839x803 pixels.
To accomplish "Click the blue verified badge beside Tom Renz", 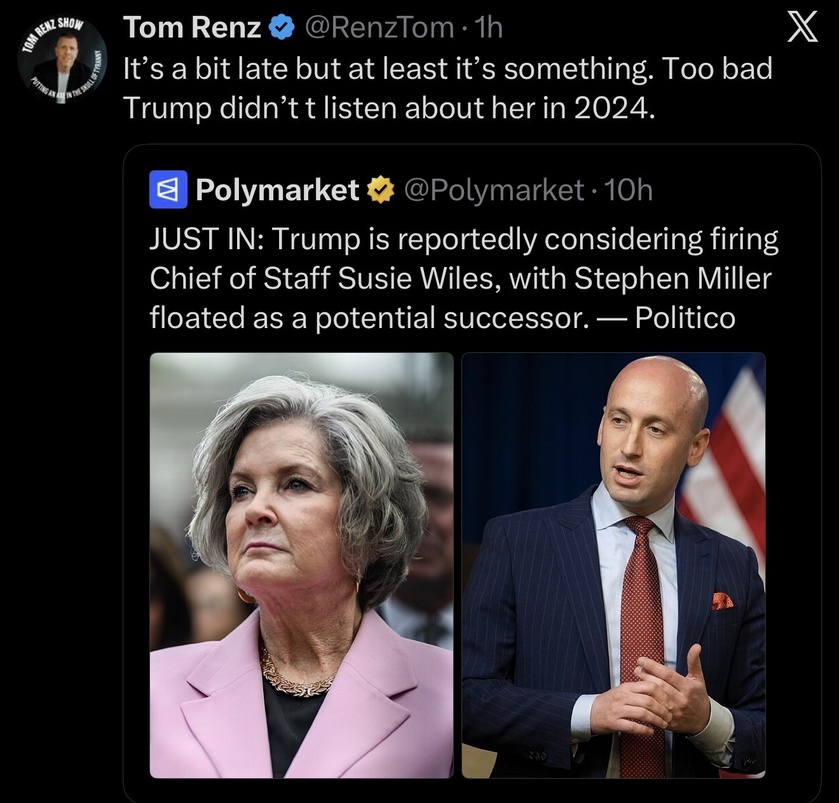I will pos(281,27).
